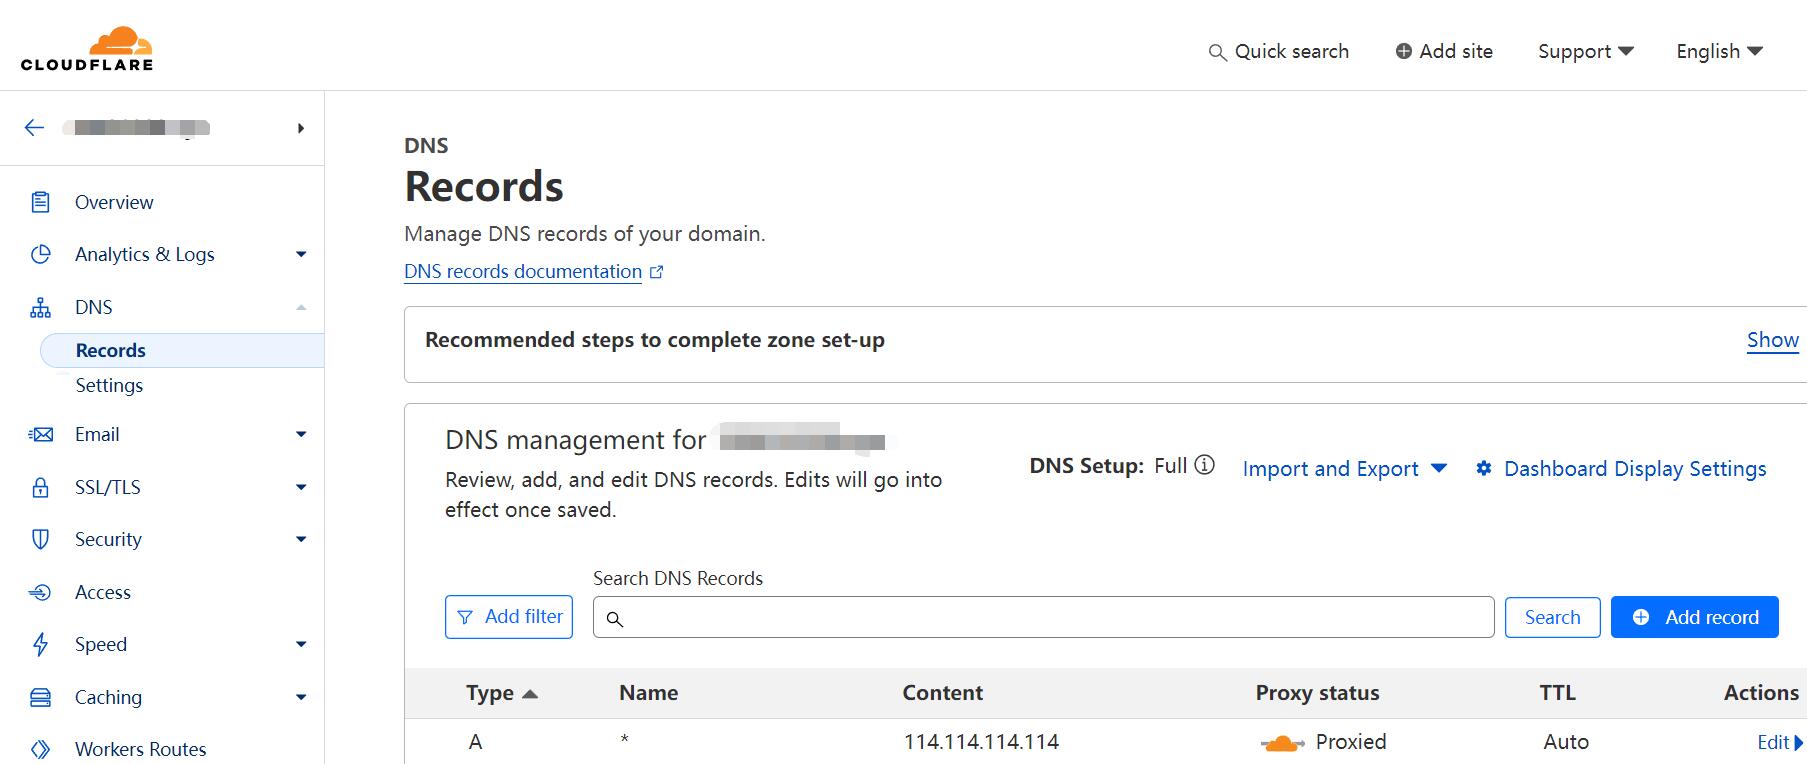Image resolution: width=1807 pixels, height=764 pixels.
Task: Click the Cloudflare logo
Action: (87, 49)
